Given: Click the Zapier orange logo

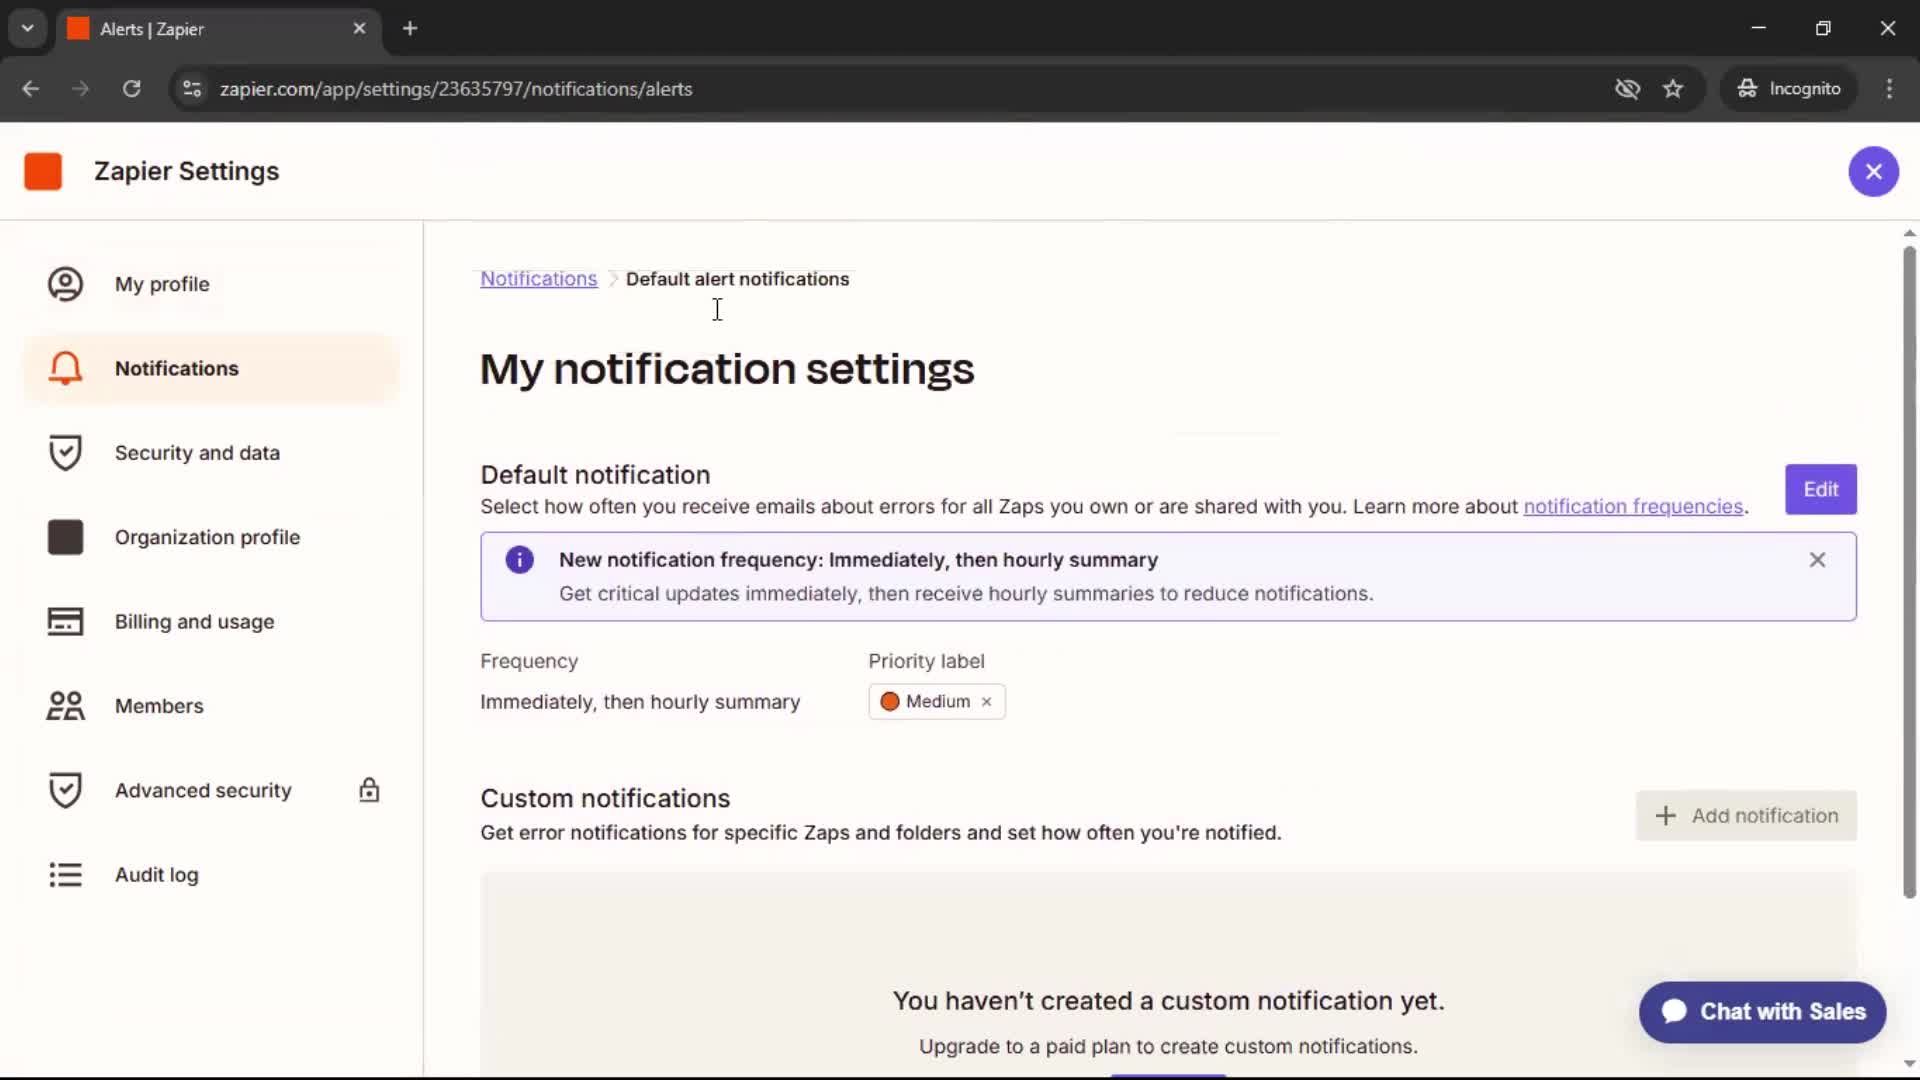Looking at the screenshot, I should 43,171.
